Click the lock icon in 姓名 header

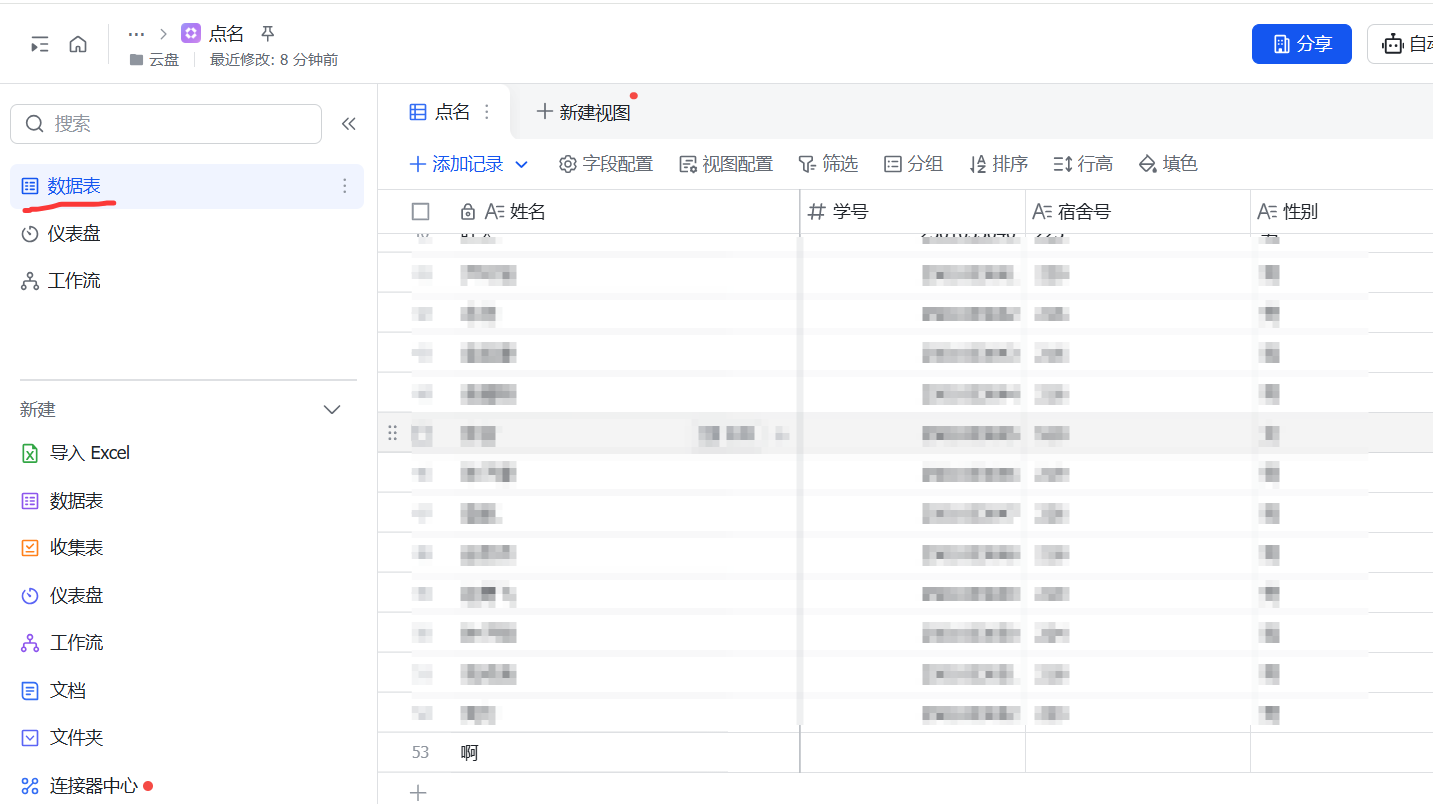(467, 212)
